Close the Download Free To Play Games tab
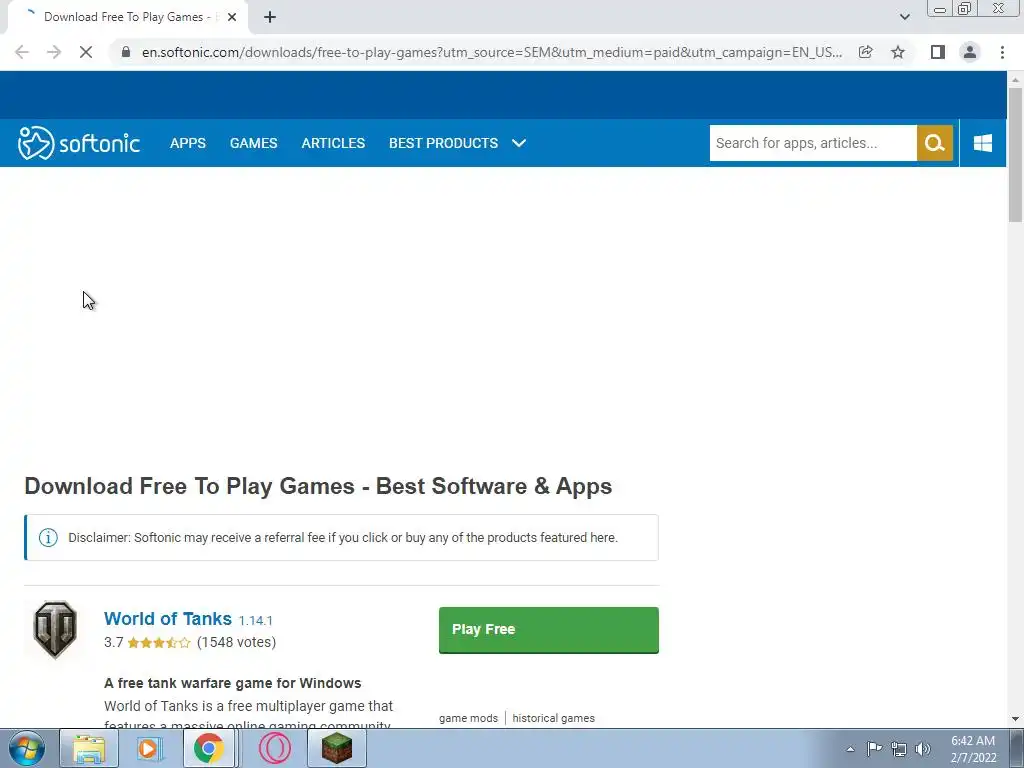Screen dimensions: 1024x768 232,18
